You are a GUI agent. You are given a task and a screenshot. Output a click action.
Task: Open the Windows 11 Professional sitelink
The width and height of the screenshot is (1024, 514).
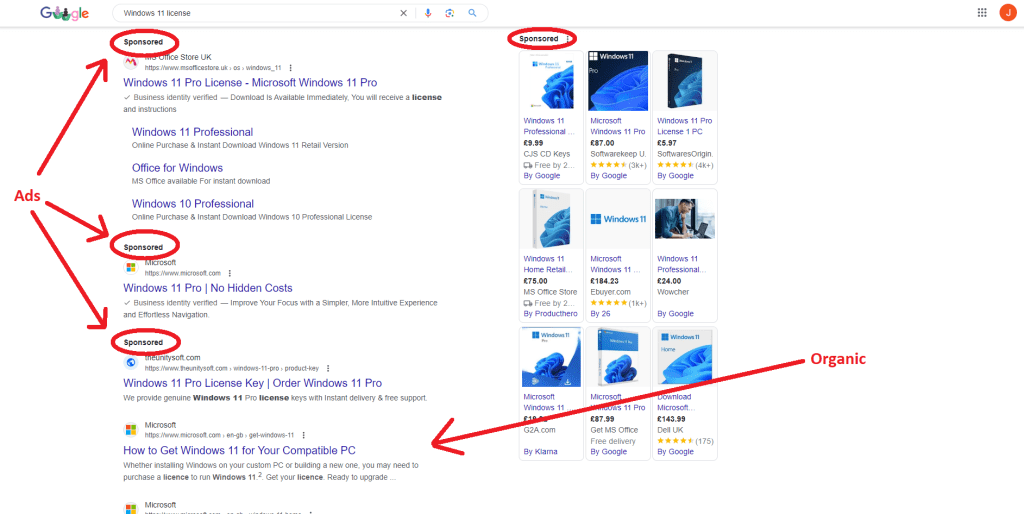pos(193,133)
